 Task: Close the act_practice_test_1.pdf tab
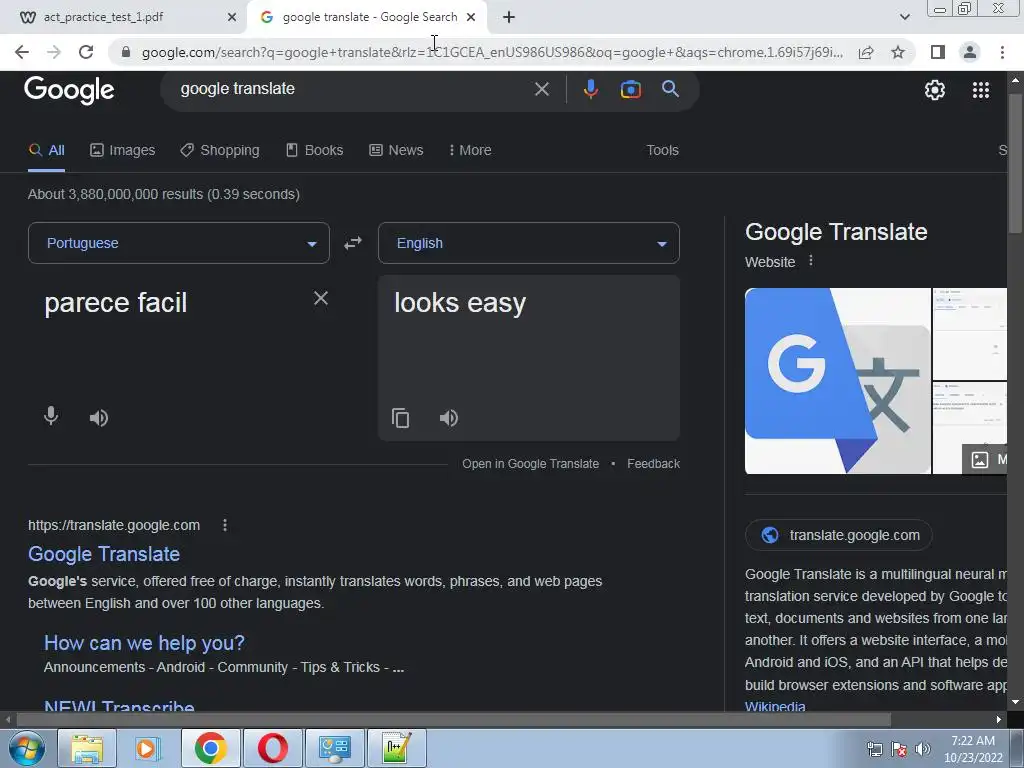(x=232, y=18)
